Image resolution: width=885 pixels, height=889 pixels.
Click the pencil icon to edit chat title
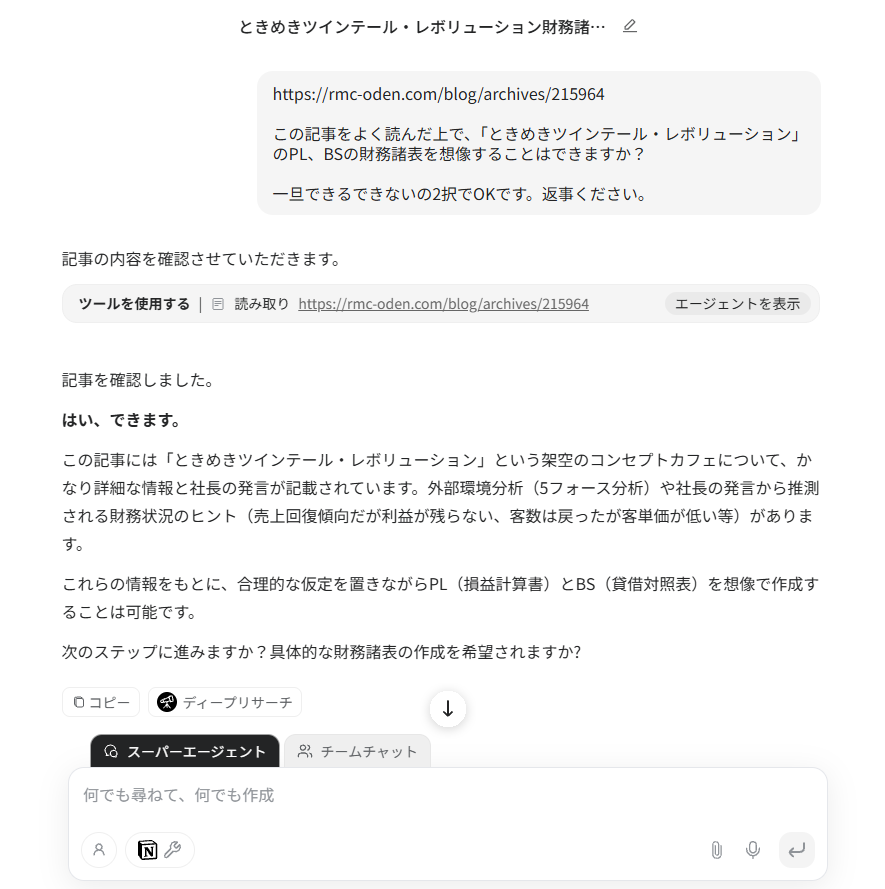coord(629,27)
